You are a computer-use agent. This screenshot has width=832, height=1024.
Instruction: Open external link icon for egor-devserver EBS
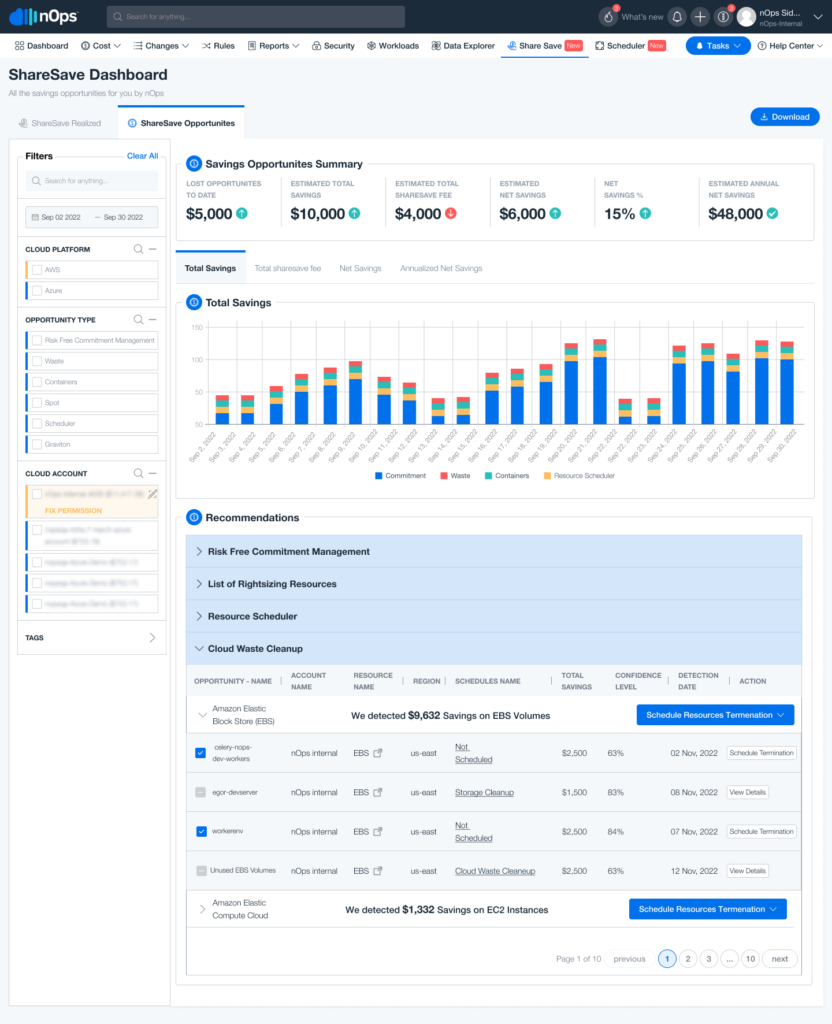[377, 792]
